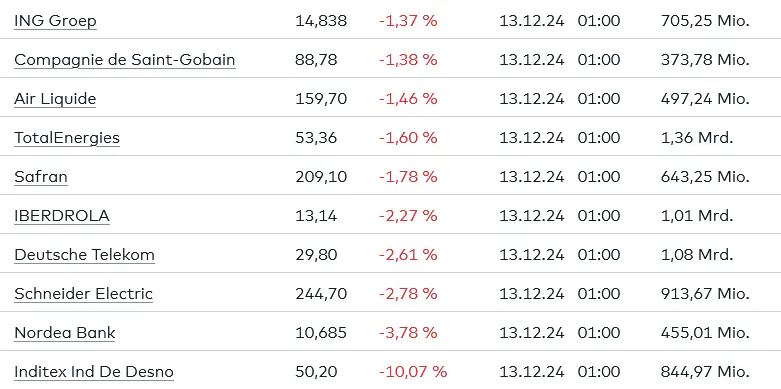Open the TotalEnergies stock page
The width and height of the screenshot is (781, 389).
67,138
